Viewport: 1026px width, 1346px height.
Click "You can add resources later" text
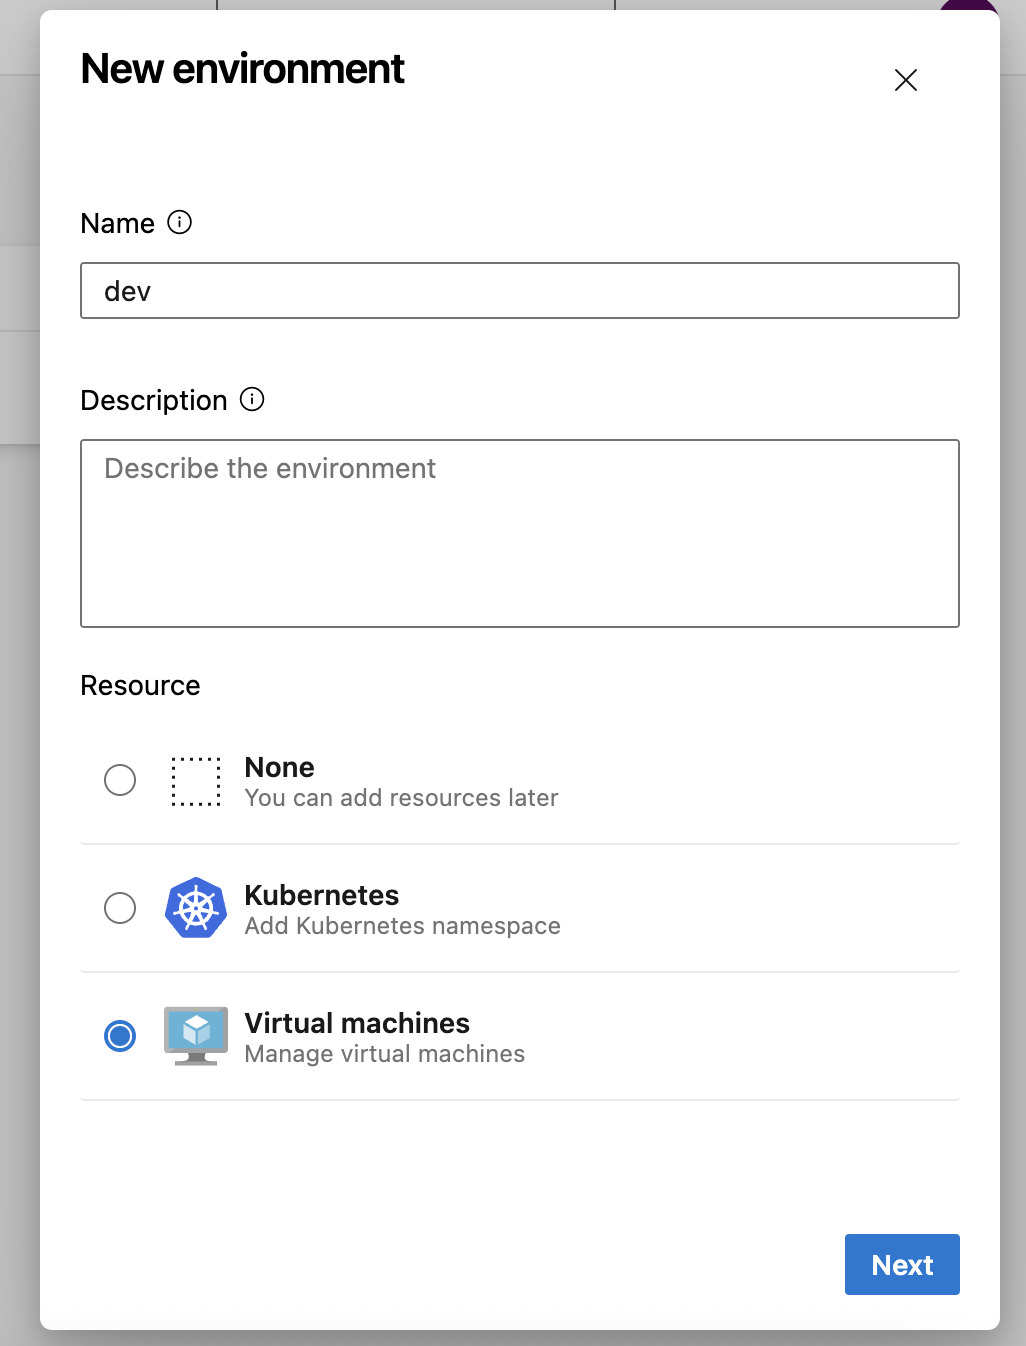tap(401, 798)
